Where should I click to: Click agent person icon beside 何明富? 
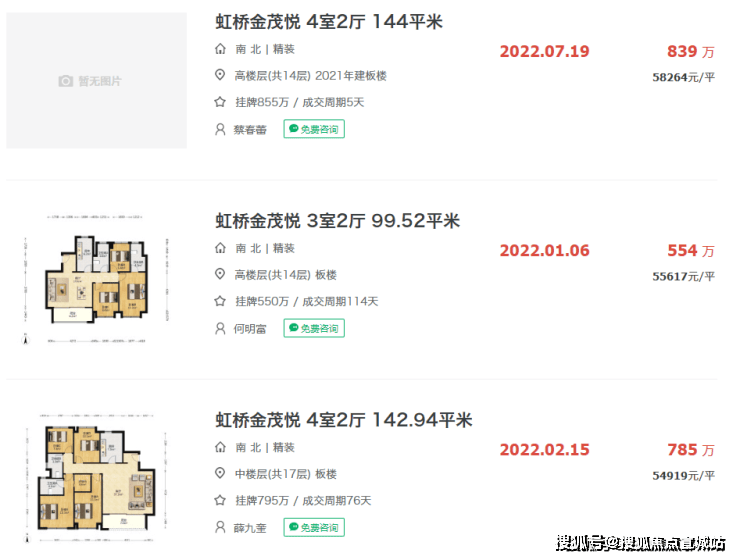220,328
